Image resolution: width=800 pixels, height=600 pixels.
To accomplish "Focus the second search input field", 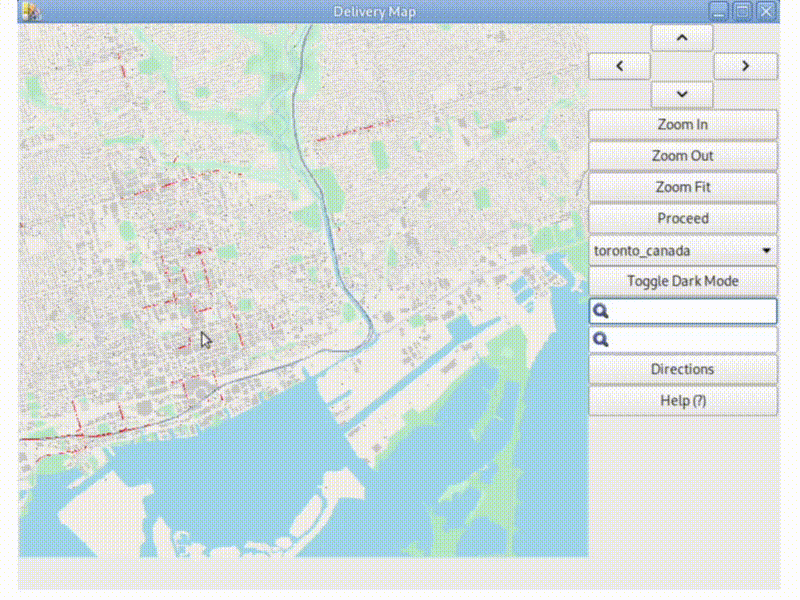I will click(x=692, y=340).
